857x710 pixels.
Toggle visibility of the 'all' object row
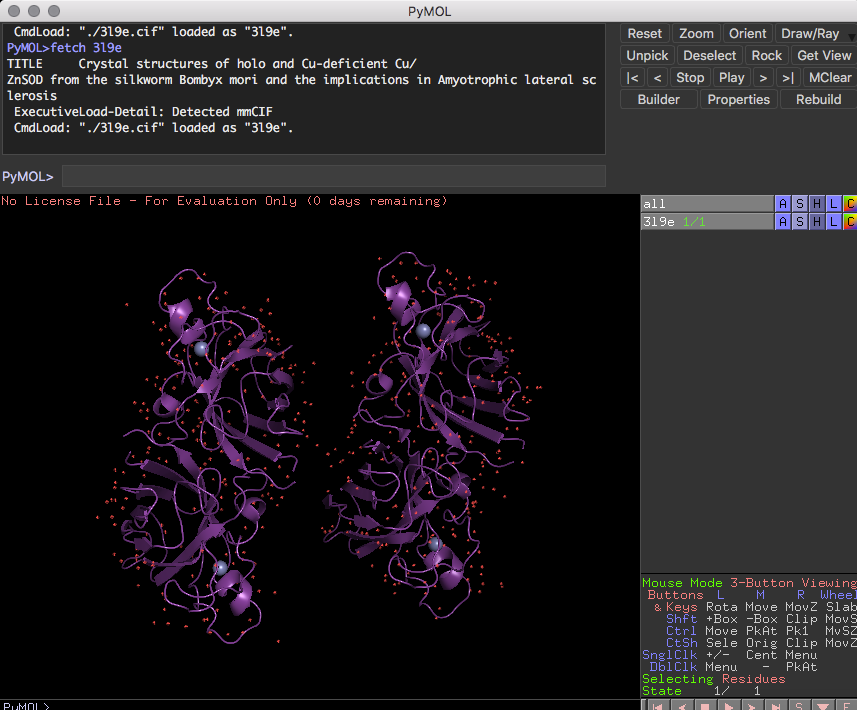tap(707, 204)
